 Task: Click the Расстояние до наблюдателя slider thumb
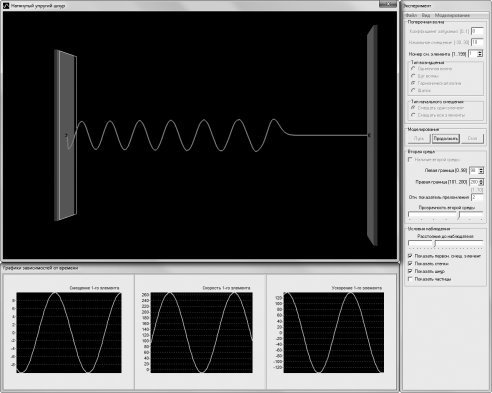(x=435, y=243)
